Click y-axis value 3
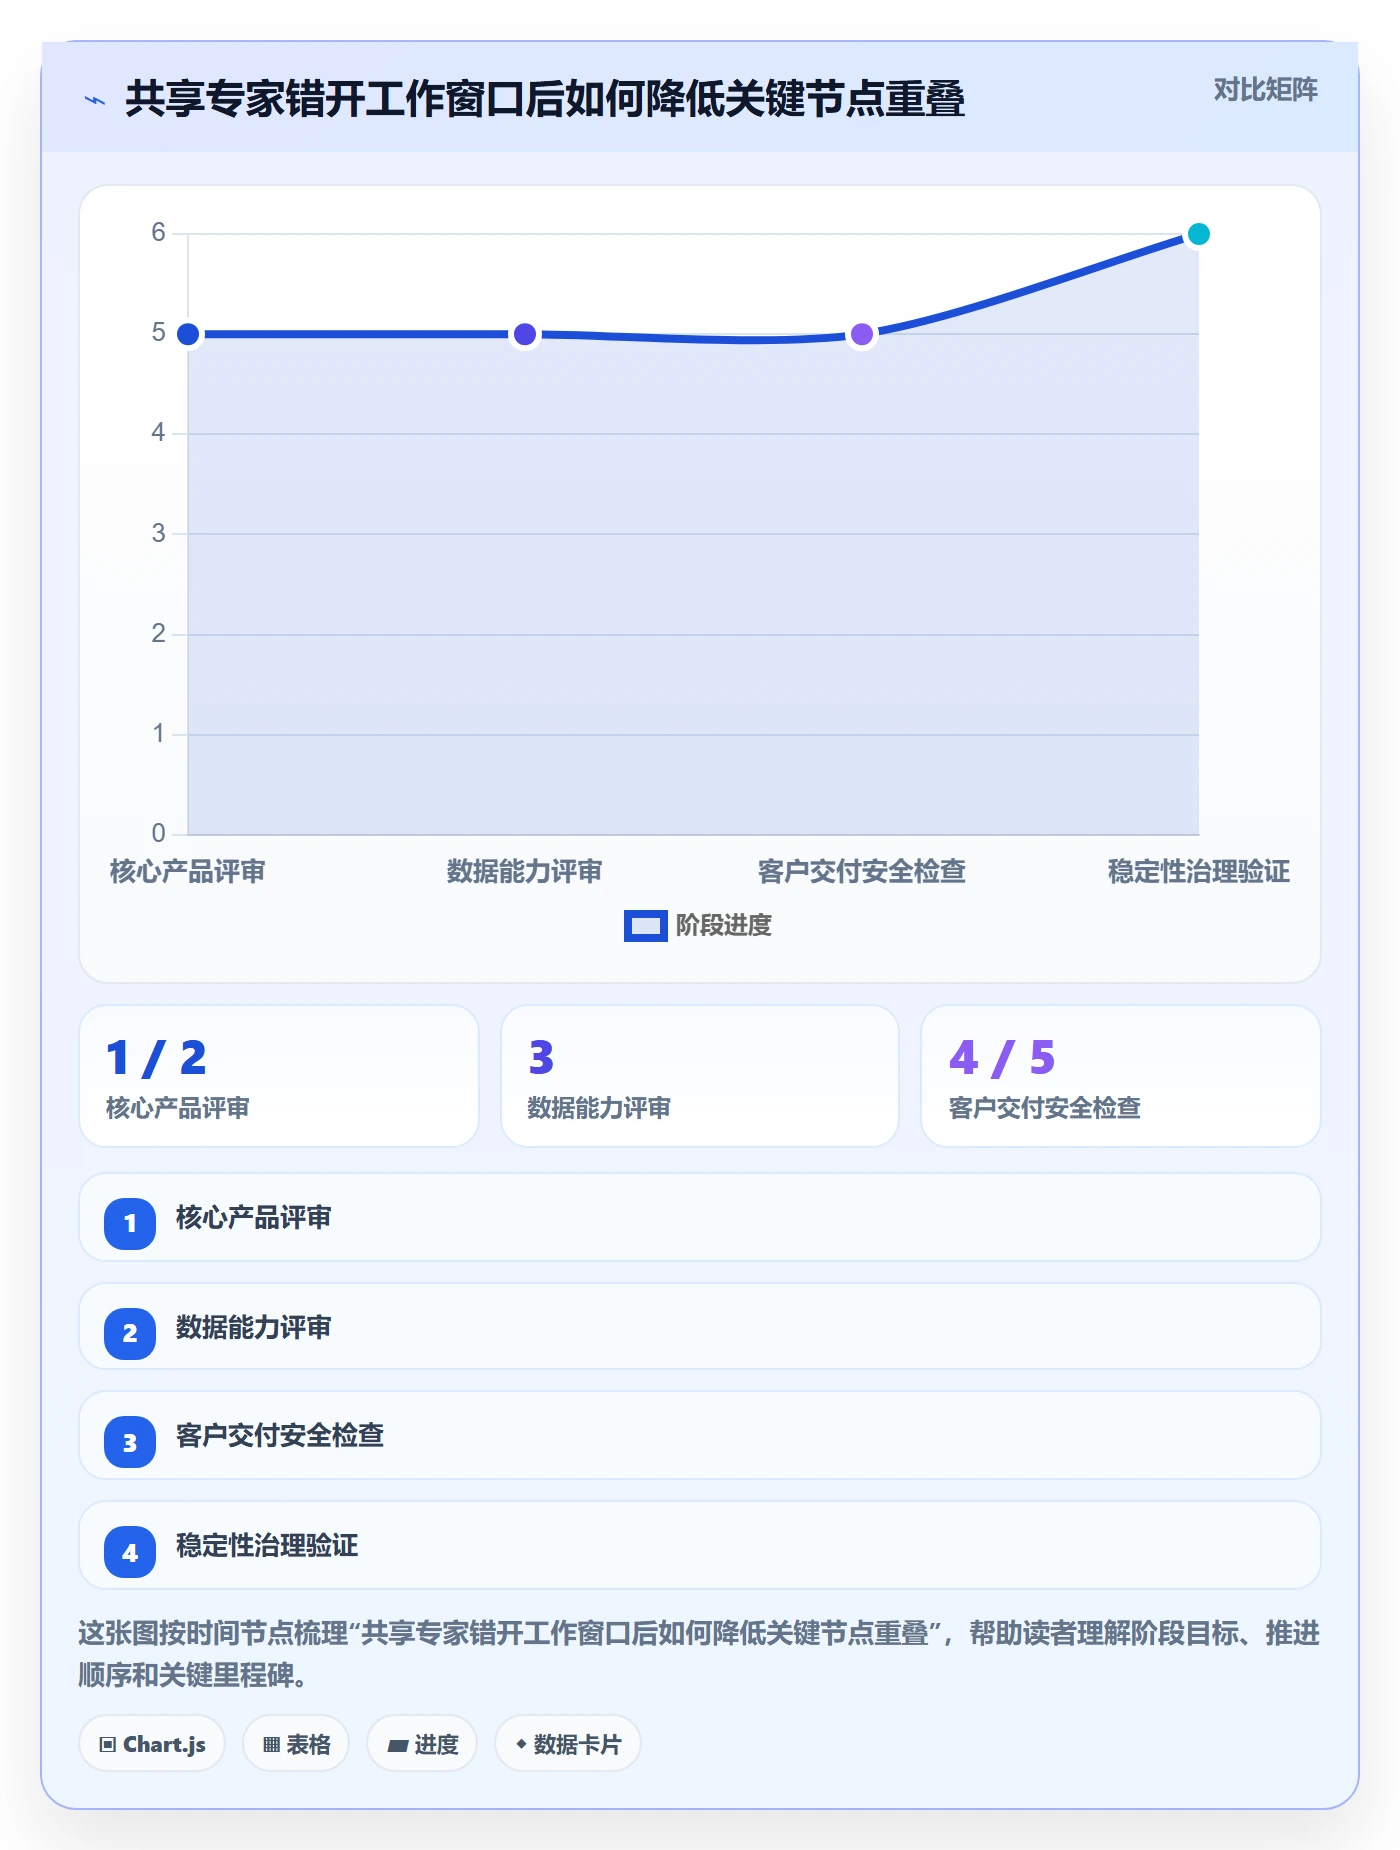 158,533
